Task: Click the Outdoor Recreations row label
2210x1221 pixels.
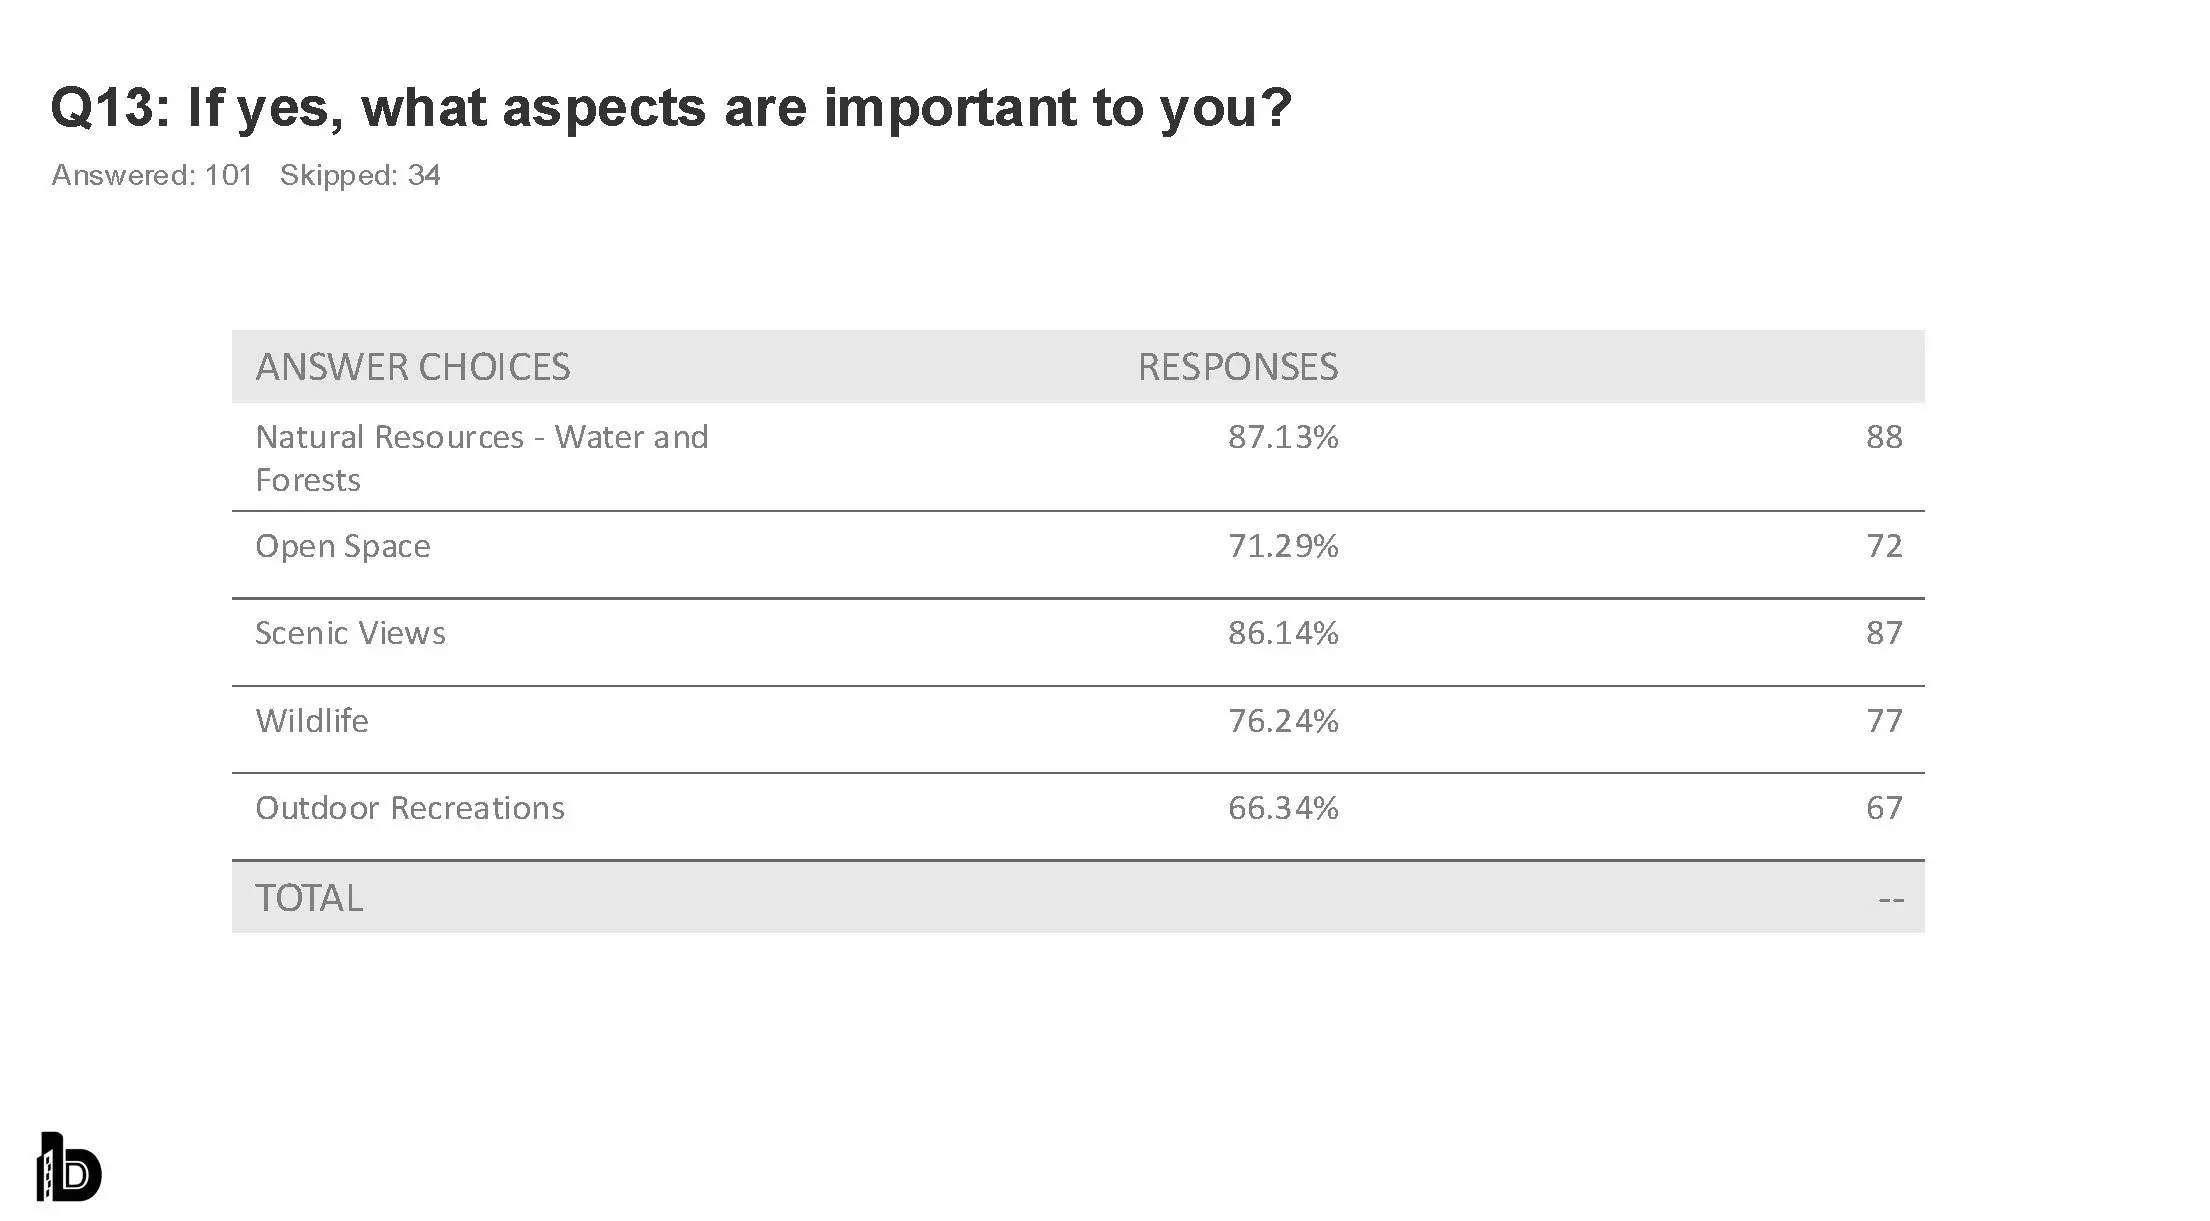Action: (x=409, y=808)
